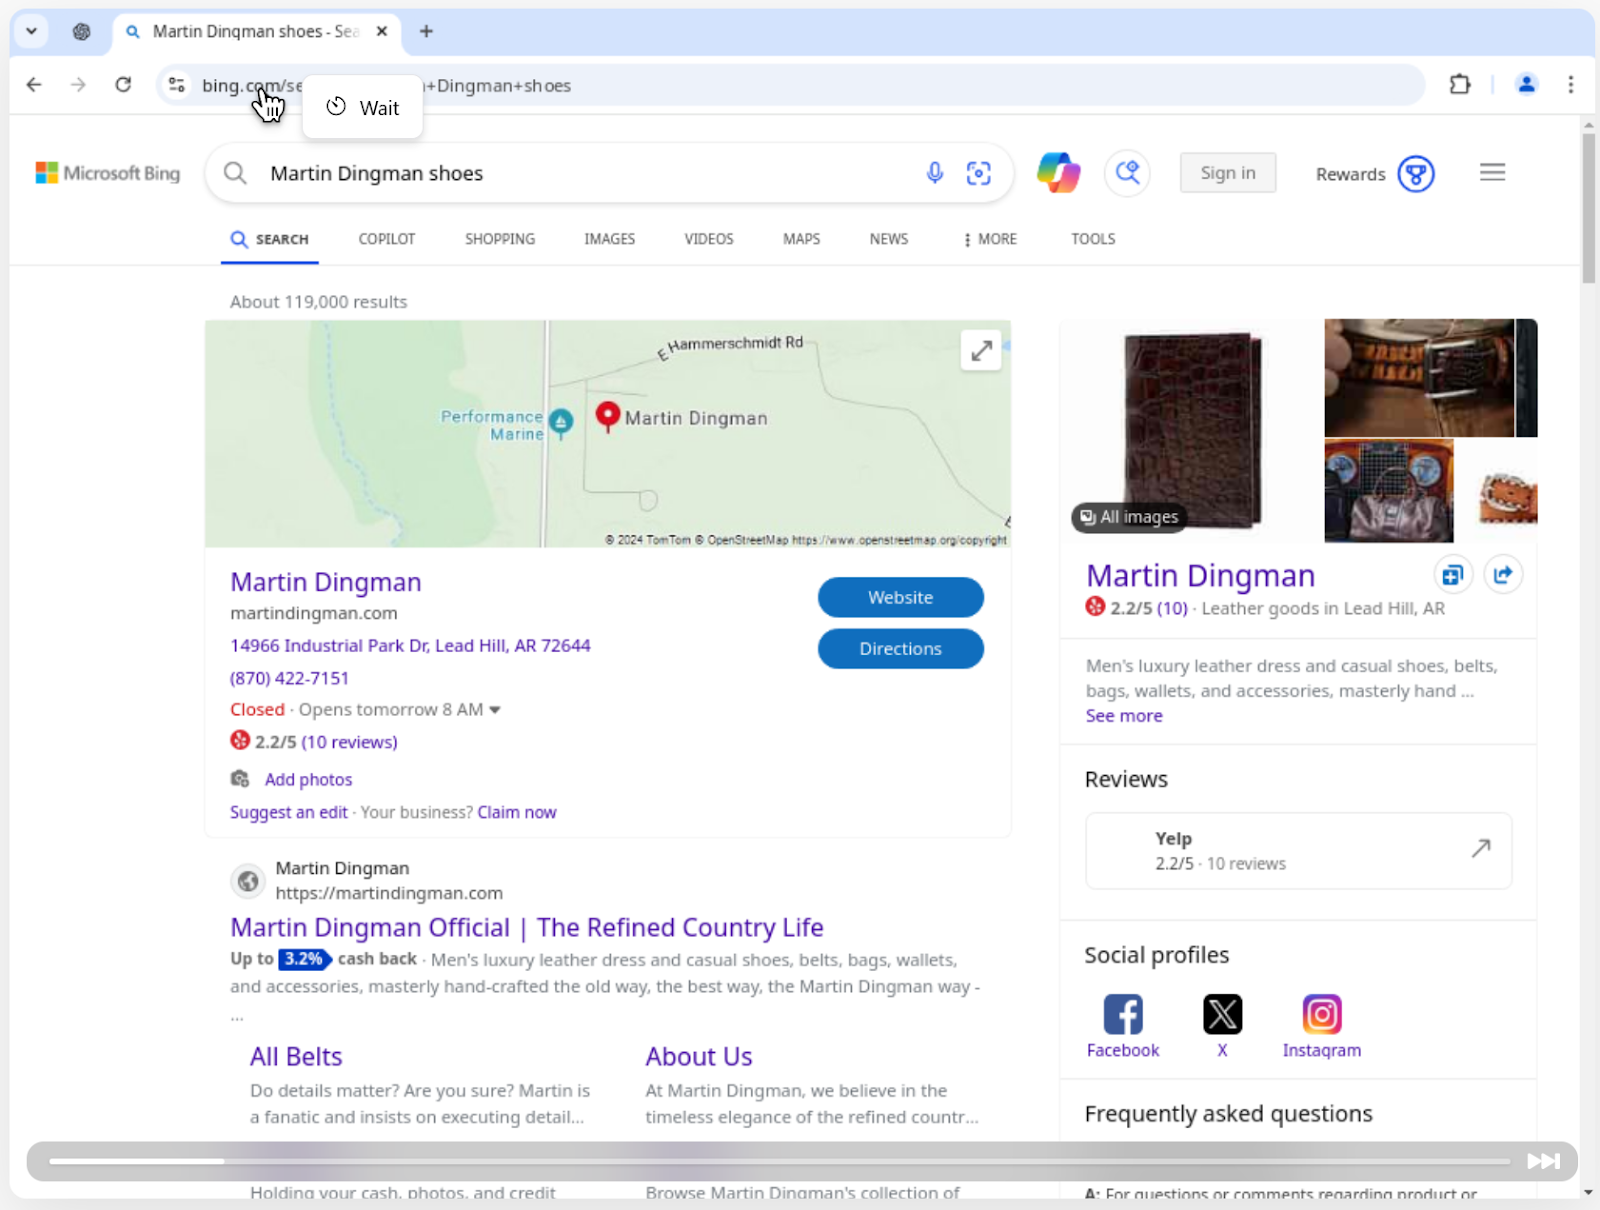Click the playback progress bar

779,1161
